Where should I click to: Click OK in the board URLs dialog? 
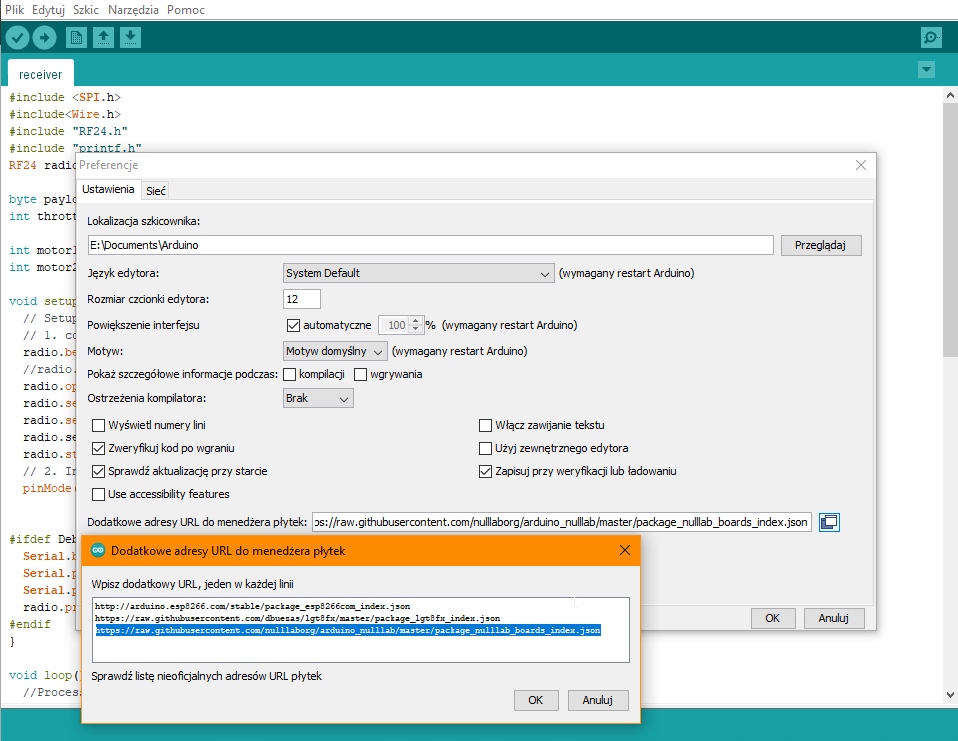535,700
